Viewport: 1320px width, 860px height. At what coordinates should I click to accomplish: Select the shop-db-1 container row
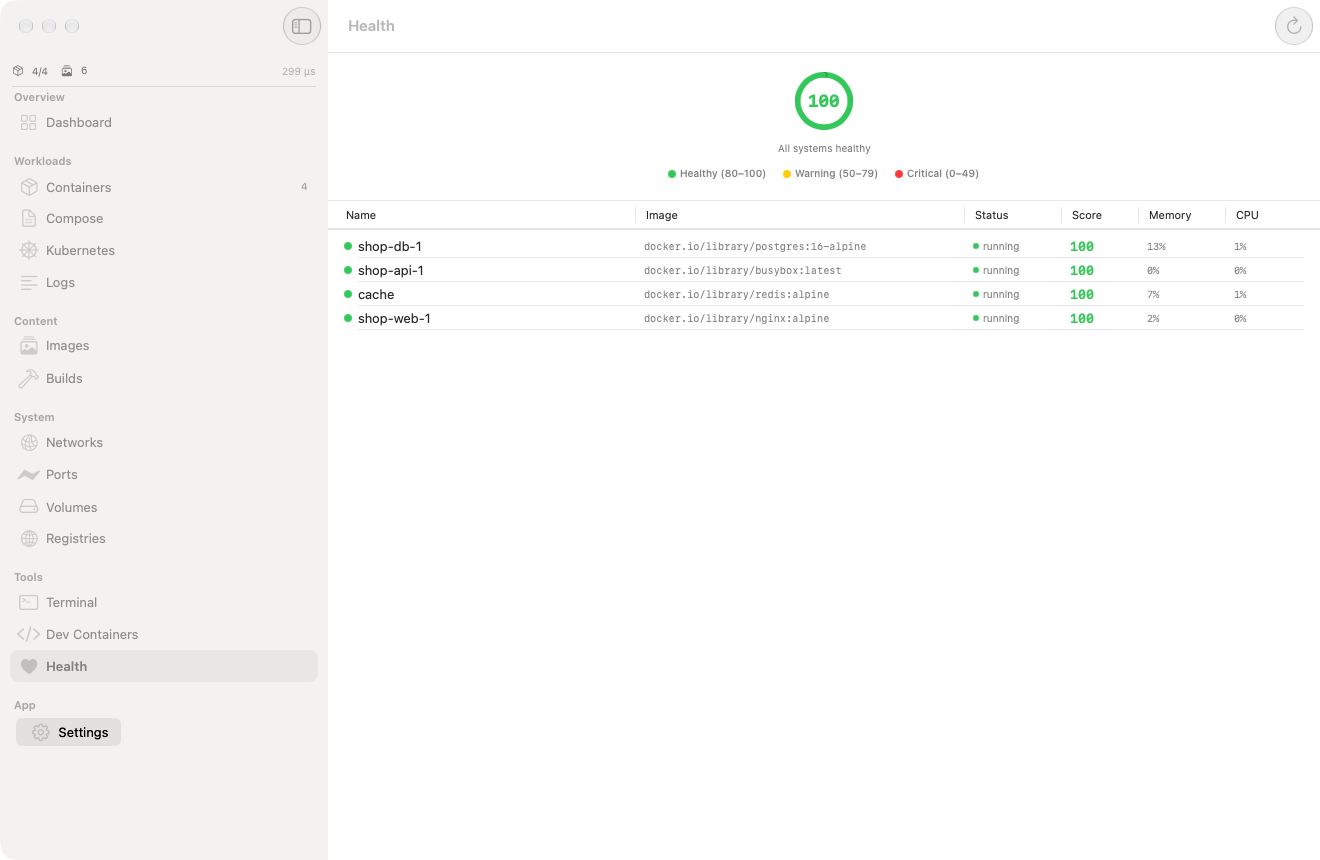[824, 246]
